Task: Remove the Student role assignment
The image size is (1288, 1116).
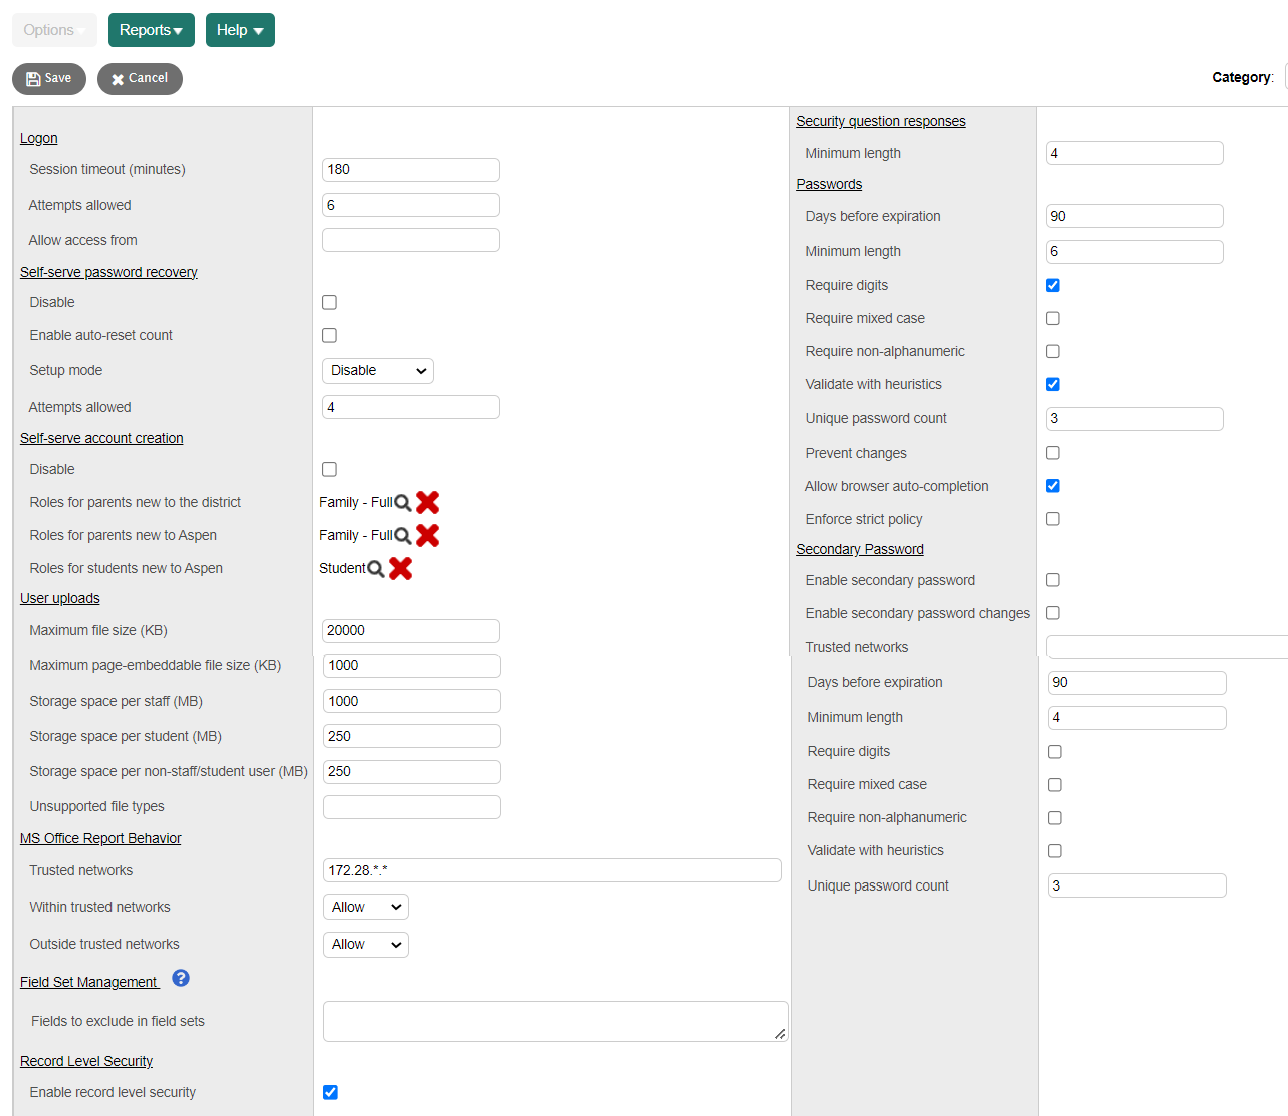Action: [x=400, y=568]
